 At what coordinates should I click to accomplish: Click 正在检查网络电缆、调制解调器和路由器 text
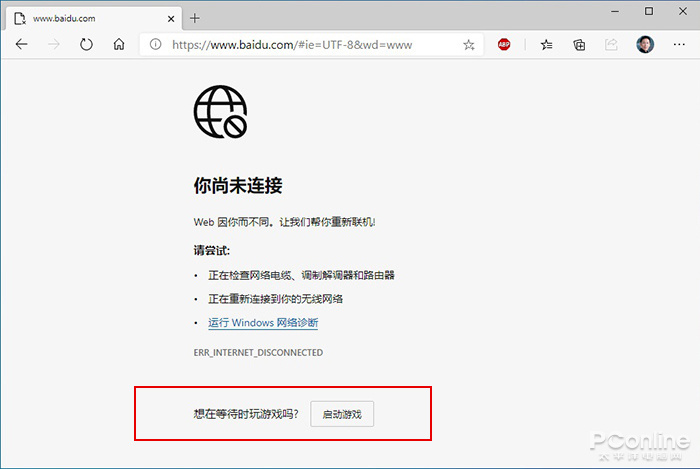(x=301, y=275)
